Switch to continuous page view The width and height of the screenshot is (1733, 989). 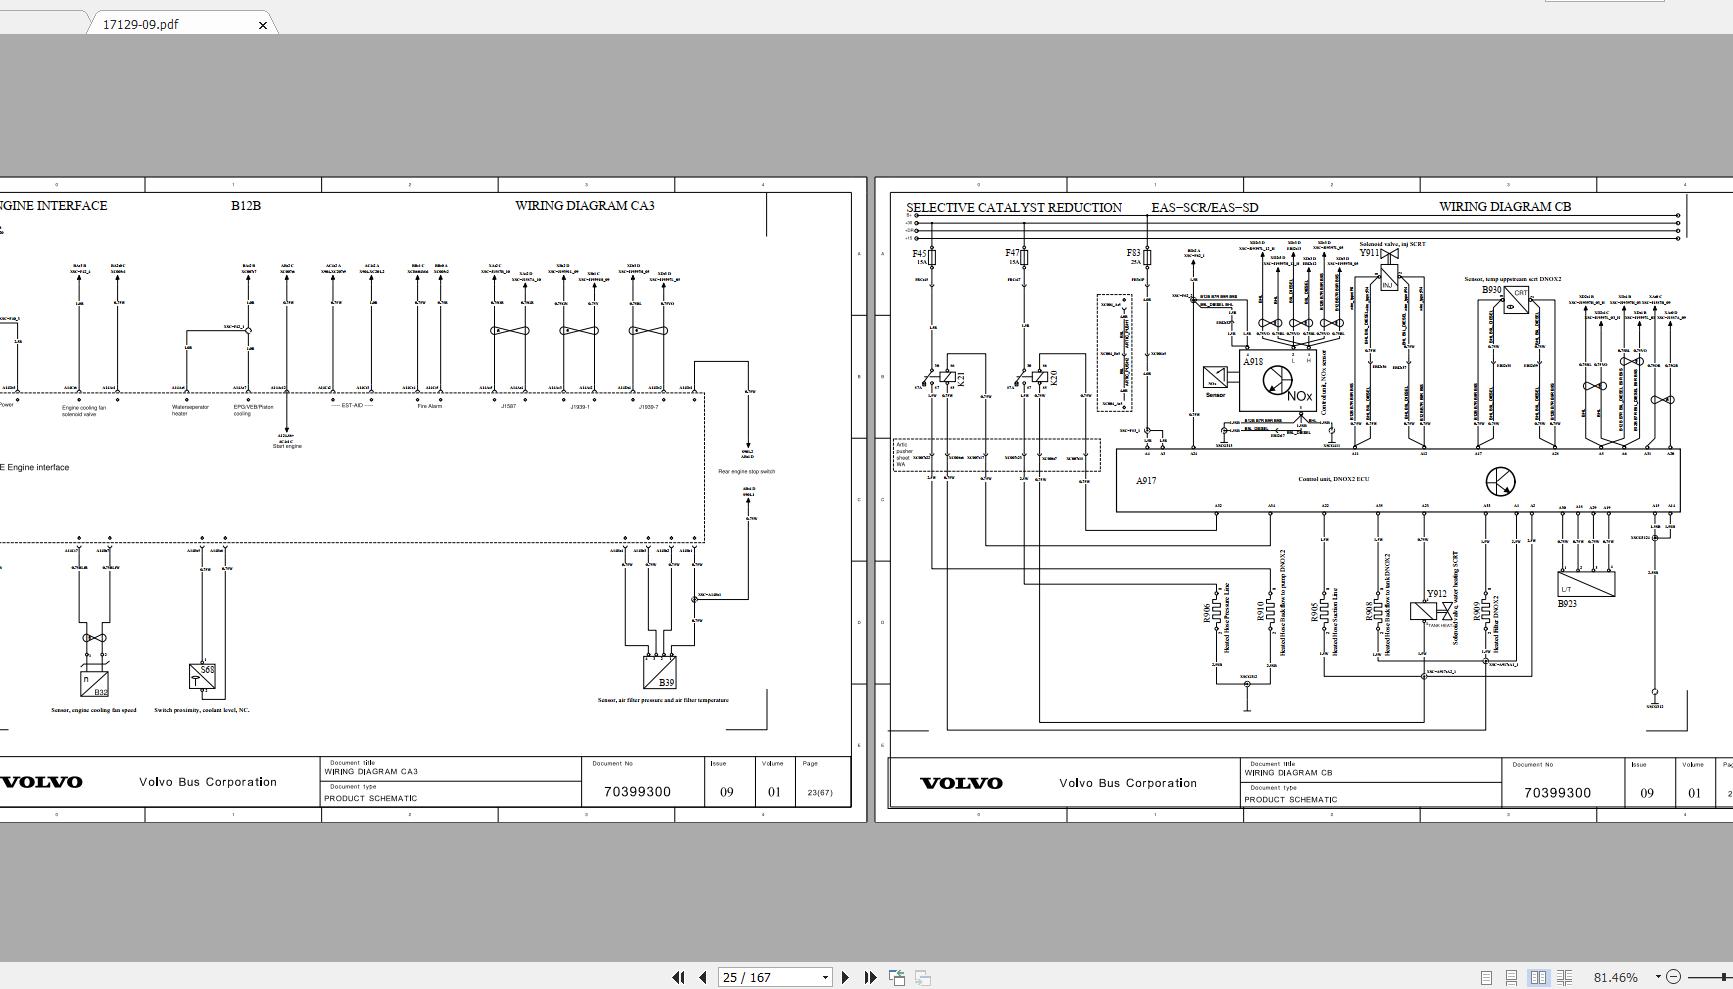1512,977
